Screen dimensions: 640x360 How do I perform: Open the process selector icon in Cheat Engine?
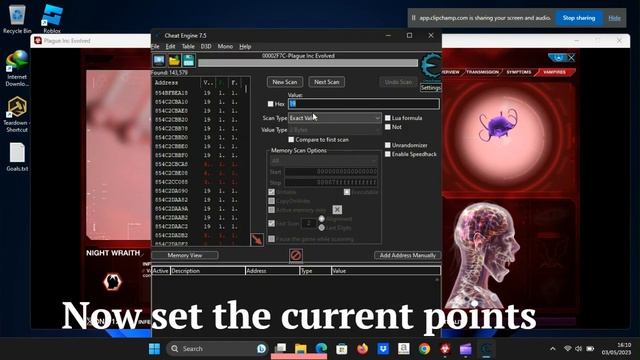point(159,60)
